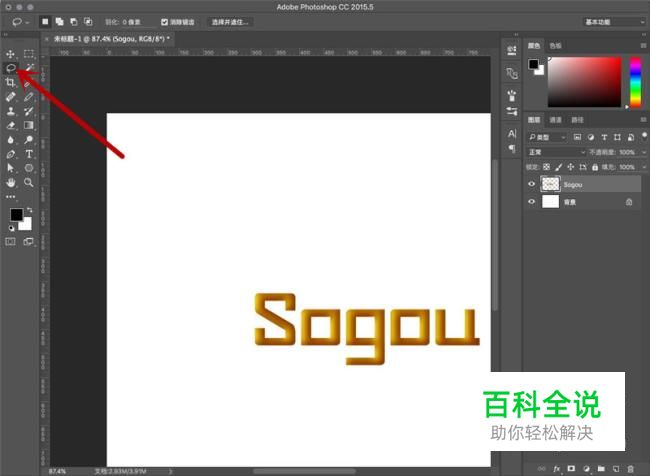Select the Eraser tool
Screen dimensions: 650x476
10,125
